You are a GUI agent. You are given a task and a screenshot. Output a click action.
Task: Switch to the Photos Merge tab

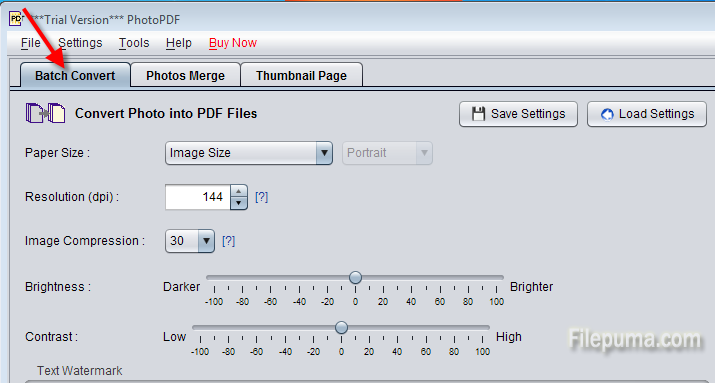(185, 75)
